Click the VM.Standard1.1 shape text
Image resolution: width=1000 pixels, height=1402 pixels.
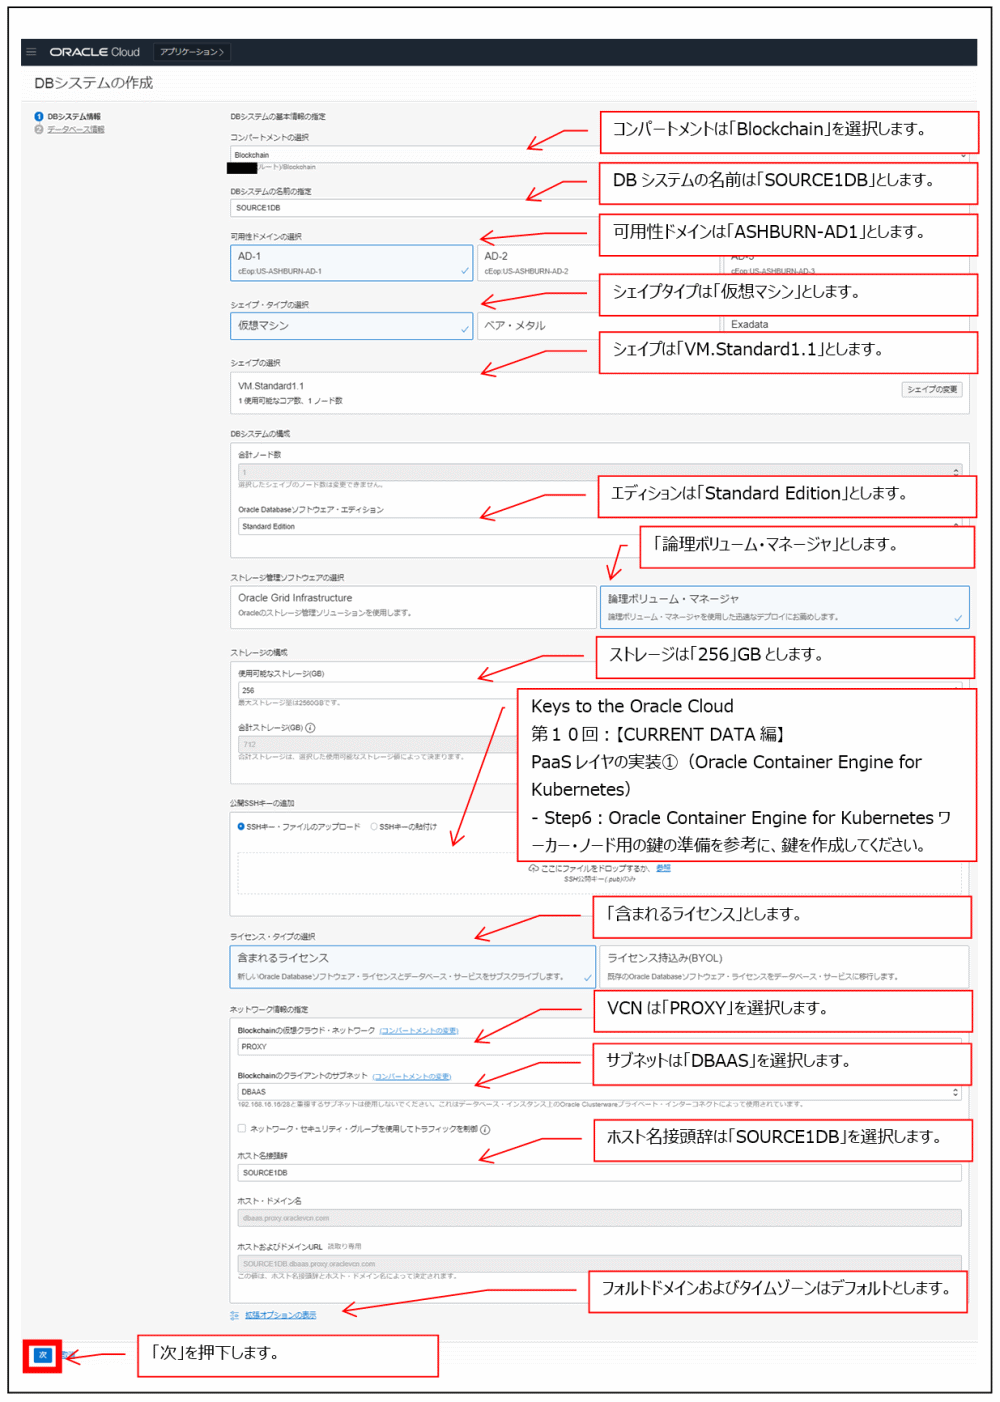click(271, 386)
